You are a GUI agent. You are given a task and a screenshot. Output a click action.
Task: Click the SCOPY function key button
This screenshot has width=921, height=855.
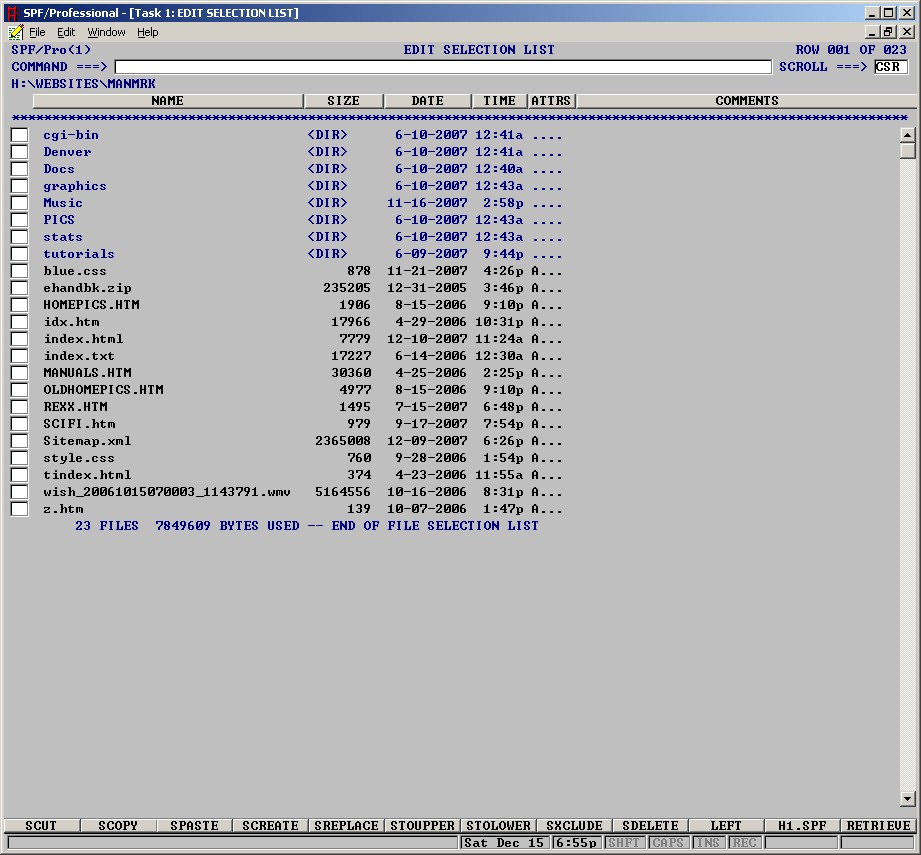pos(117,826)
